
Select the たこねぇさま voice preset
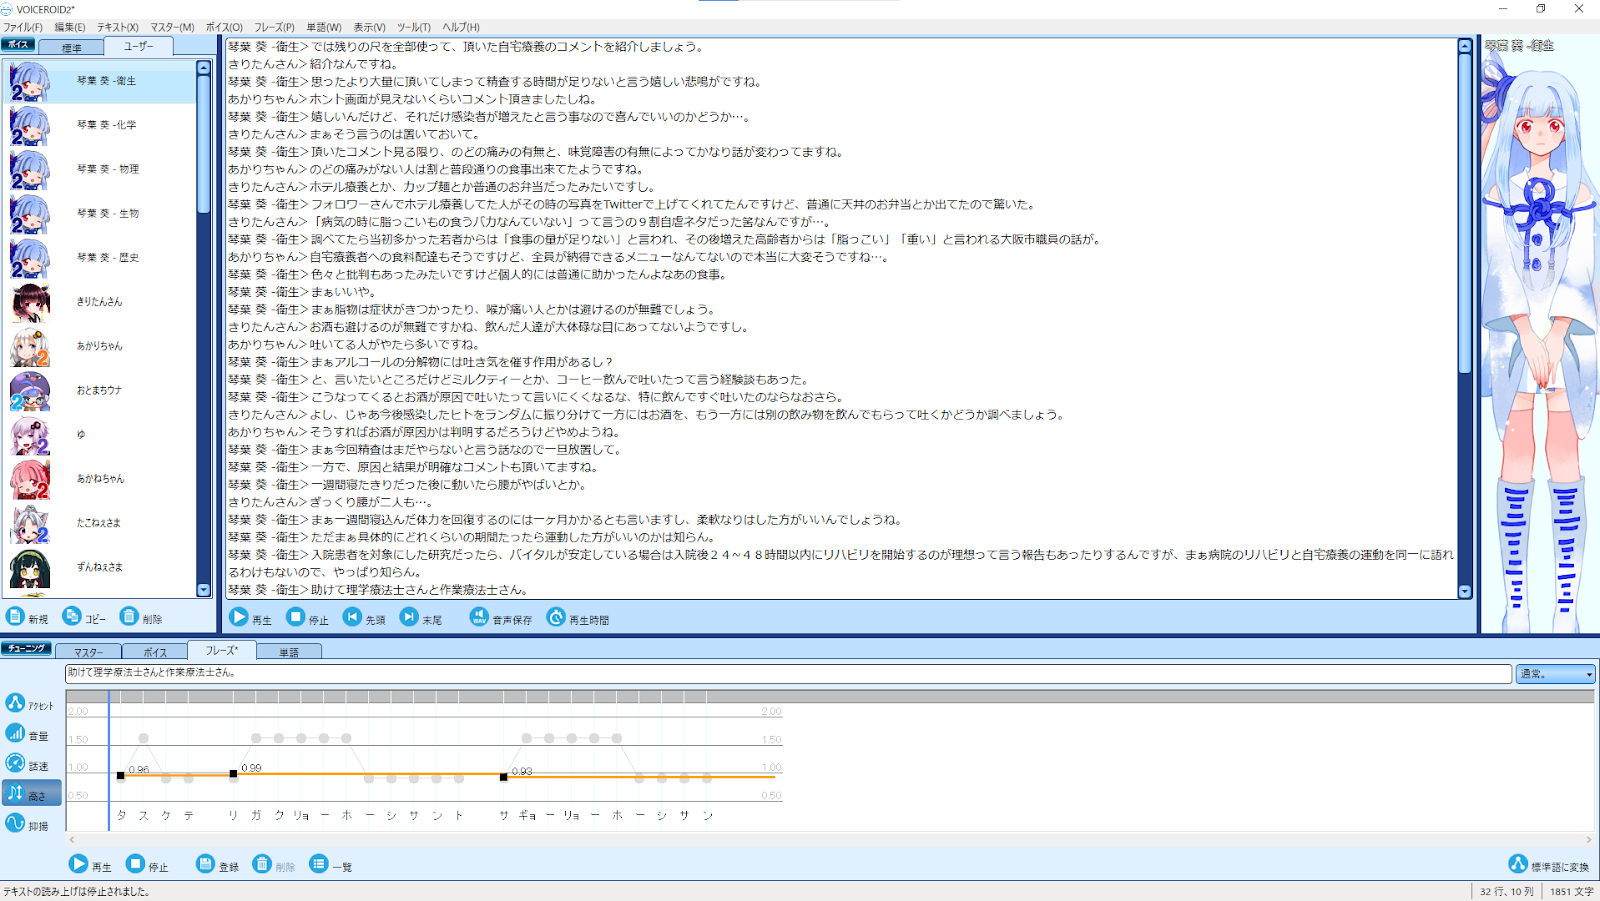tap(100, 522)
